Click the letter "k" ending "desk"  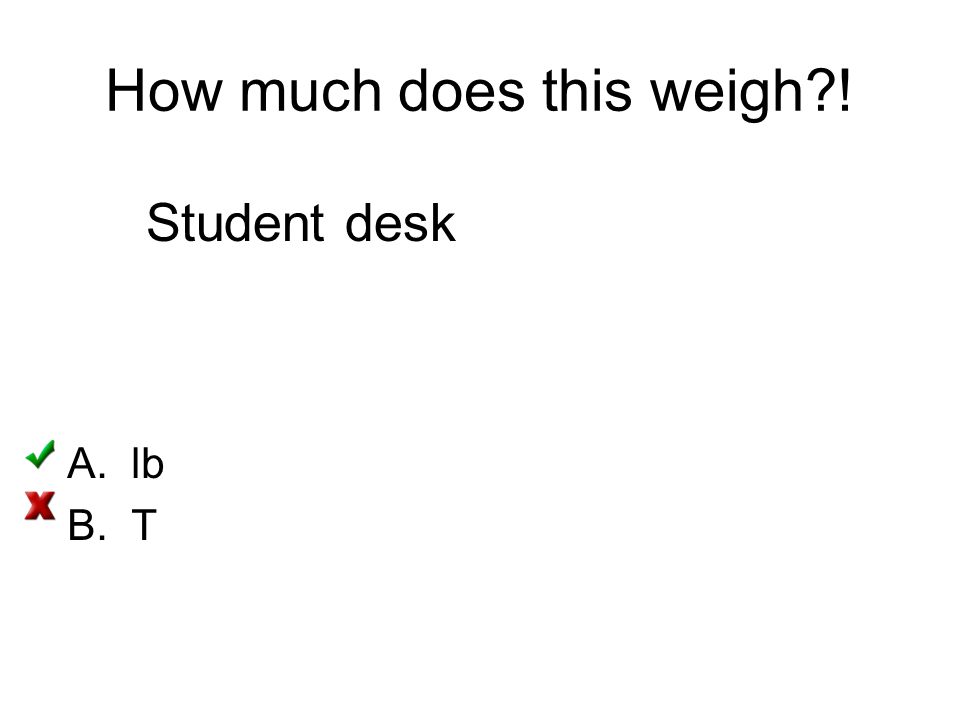click(445, 223)
